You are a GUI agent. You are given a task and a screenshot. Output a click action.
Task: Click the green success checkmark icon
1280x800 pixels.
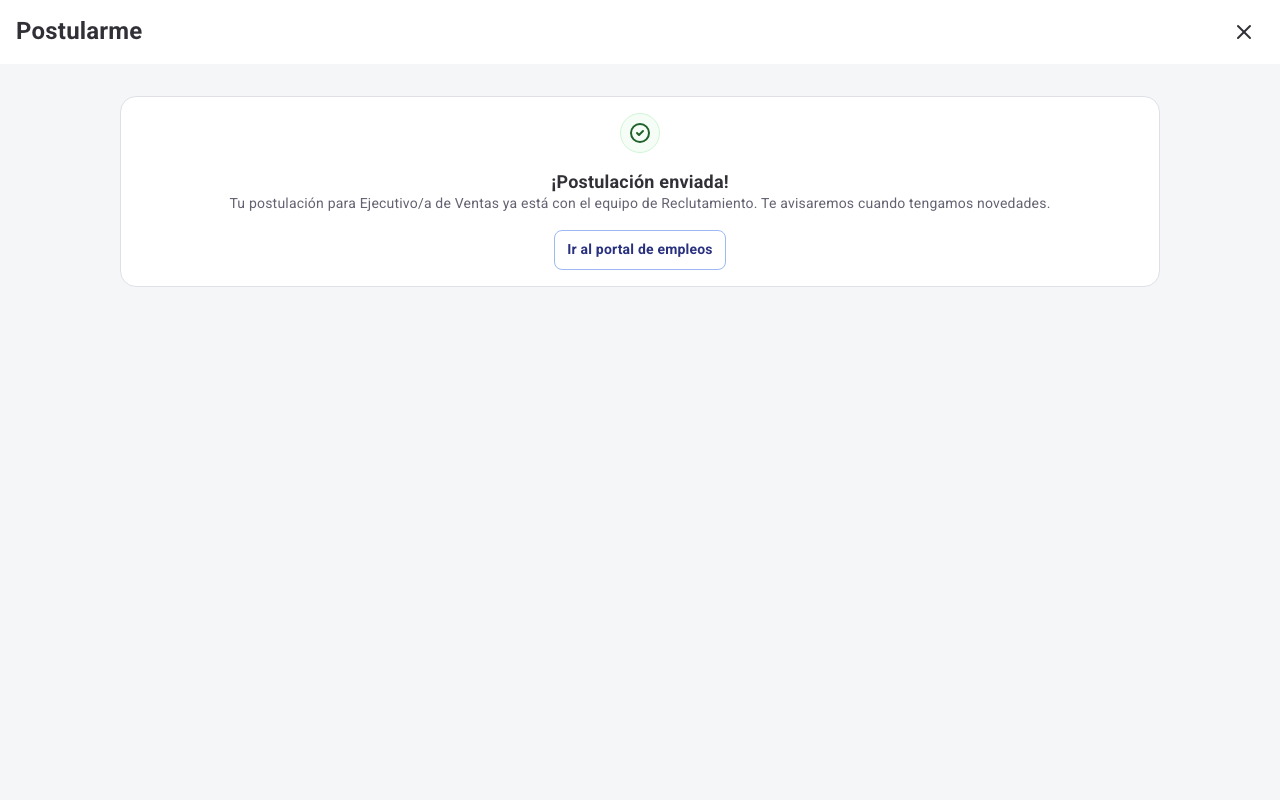tap(640, 133)
